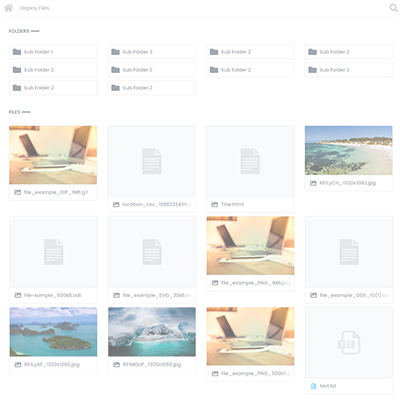Open the RE1M0uF_1920x1080.jpg iceberg thumbnail
The height and width of the screenshot is (400, 400).
[152, 332]
